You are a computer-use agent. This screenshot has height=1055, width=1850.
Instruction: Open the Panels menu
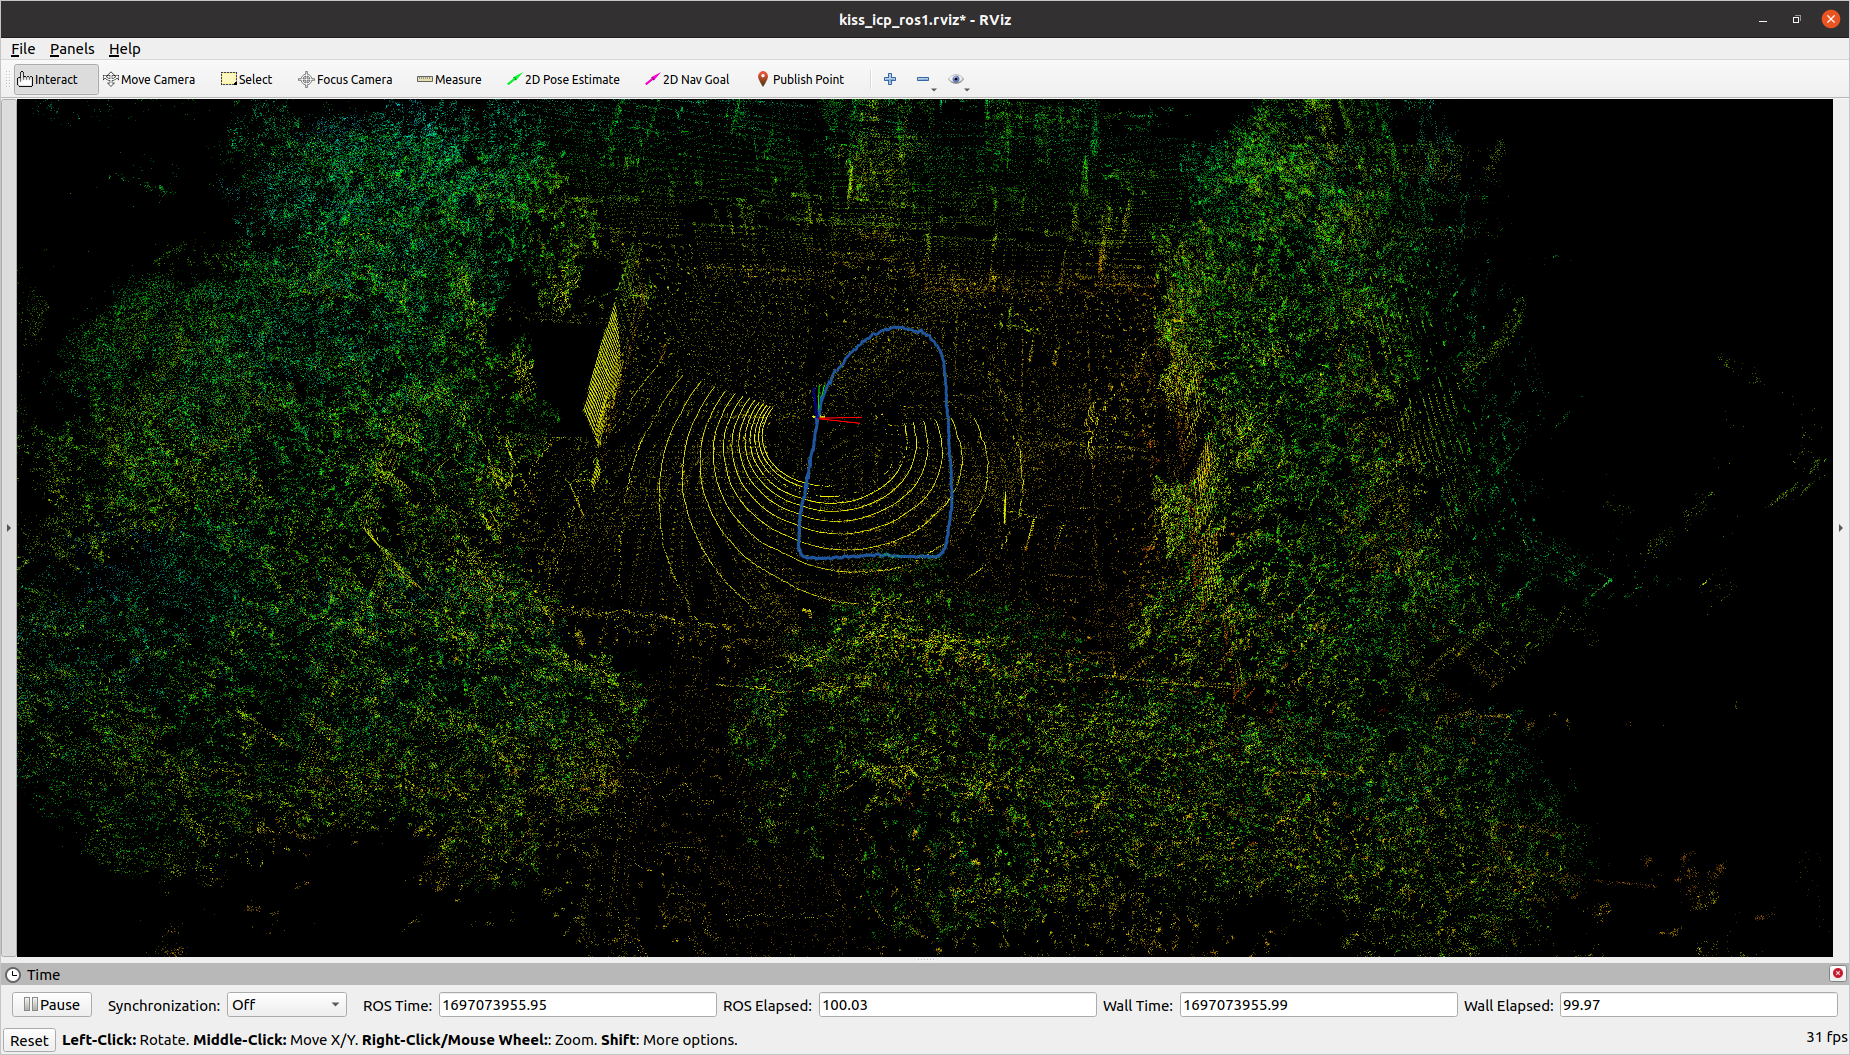71,48
